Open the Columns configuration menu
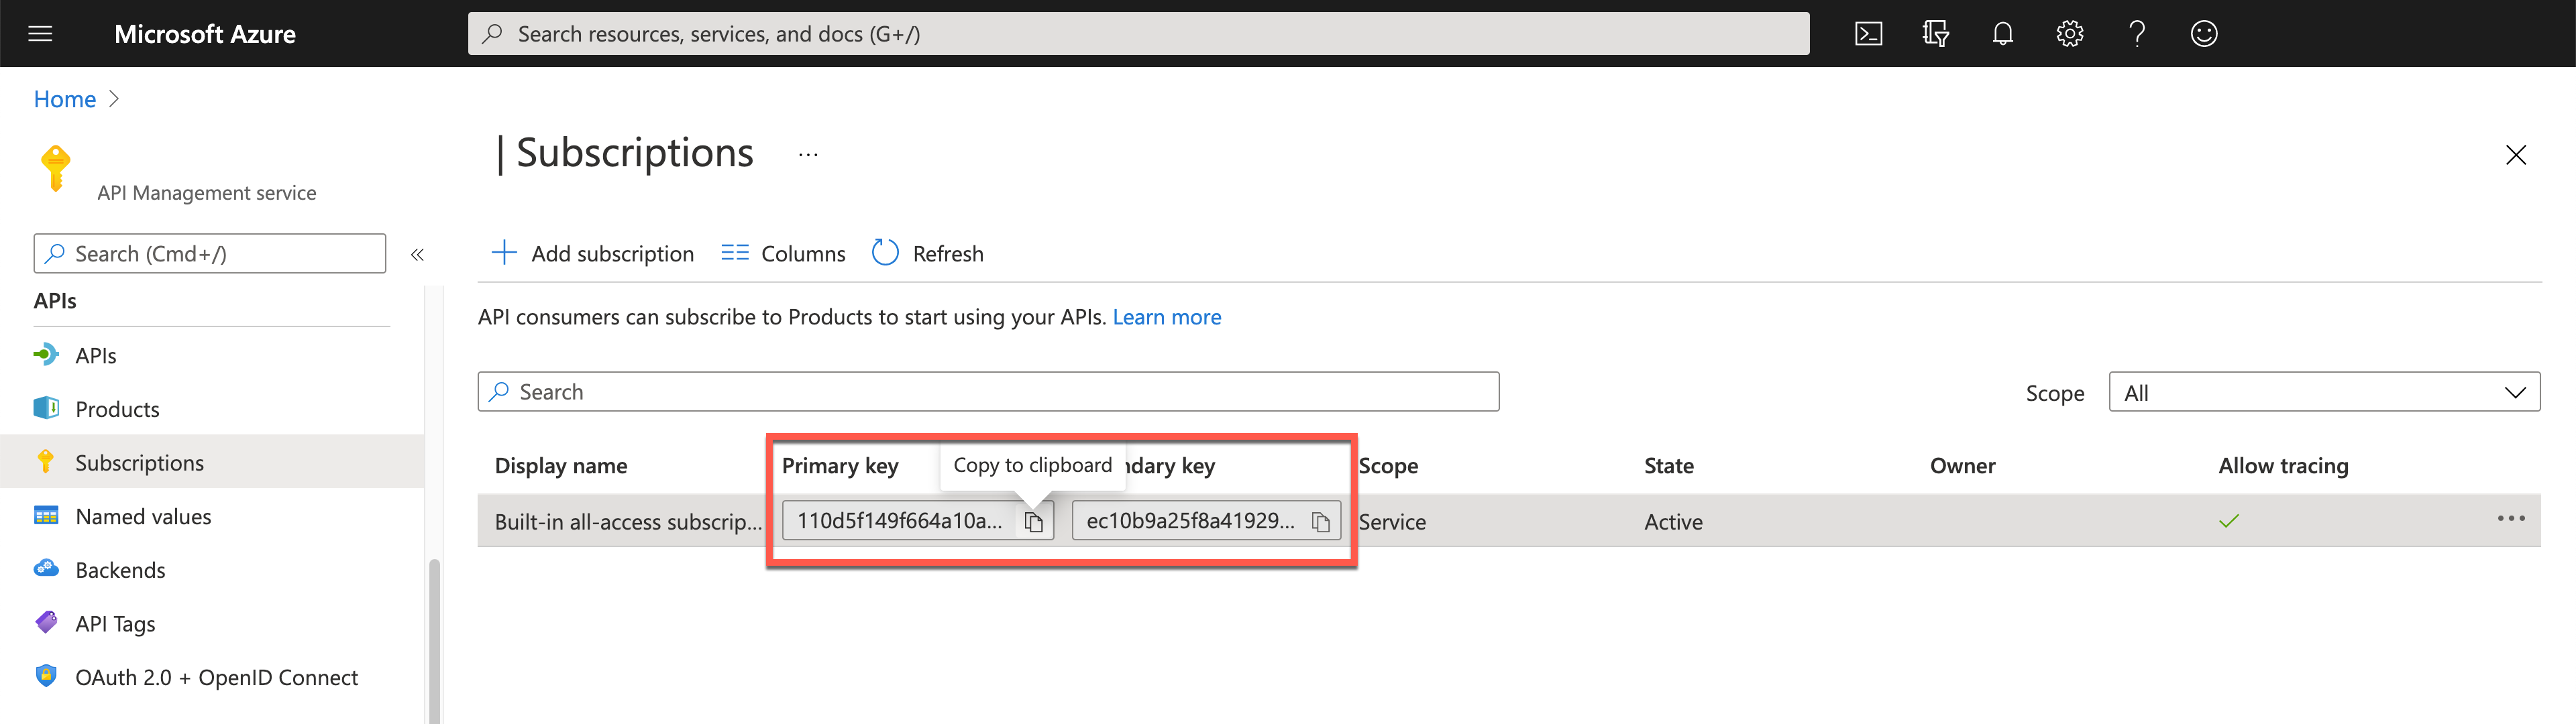 [786, 253]
